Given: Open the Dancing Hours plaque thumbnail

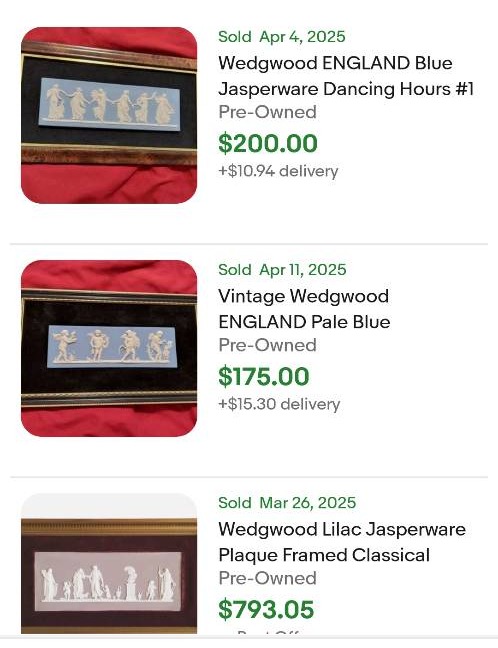Looking at the screenshot, I should 109,115.
